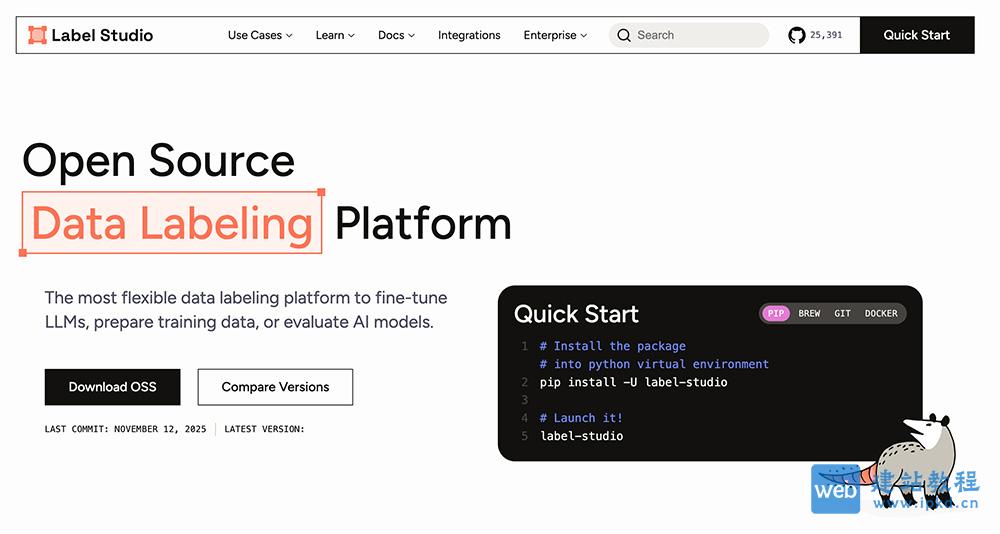The image size is (1000, 534).
Task: Switch to the DOCKER install tab
Action: (x=881, y=313)
